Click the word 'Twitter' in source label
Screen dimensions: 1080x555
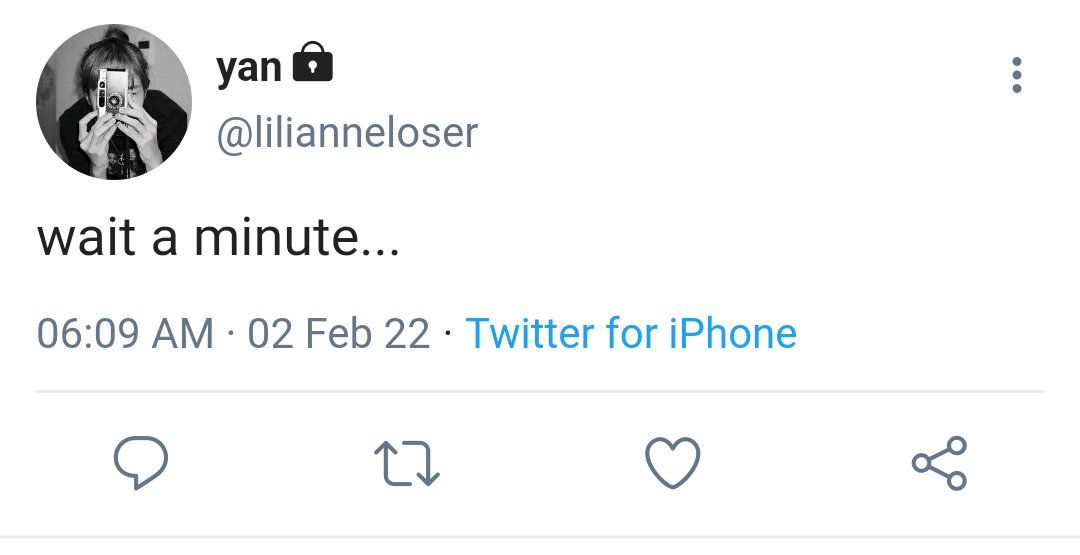tap(531, 333)
